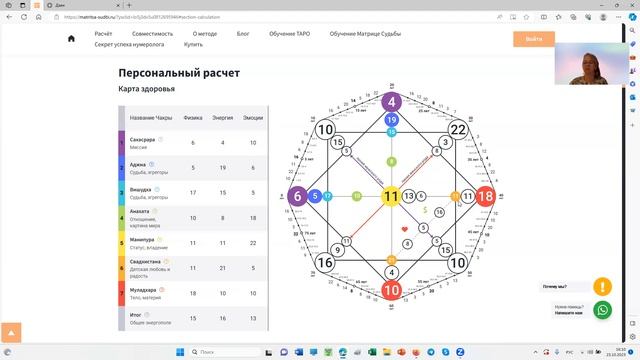Image resolution: width=640 pixels, height=360 pixels.
Task: Click Эмоции value 22 in Манипура row
Action: coord(253,243)
